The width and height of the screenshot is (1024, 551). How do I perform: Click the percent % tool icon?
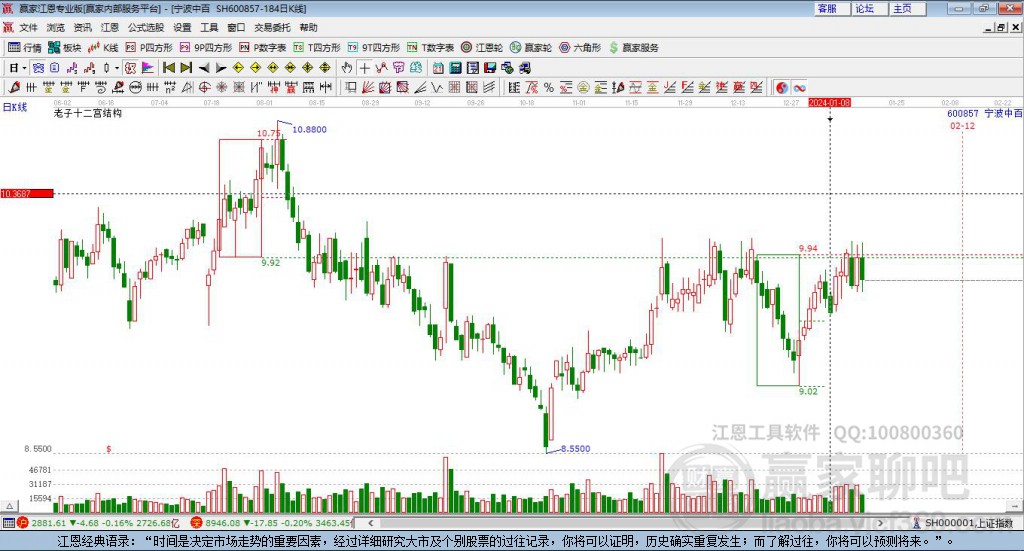tap(549, 87)
